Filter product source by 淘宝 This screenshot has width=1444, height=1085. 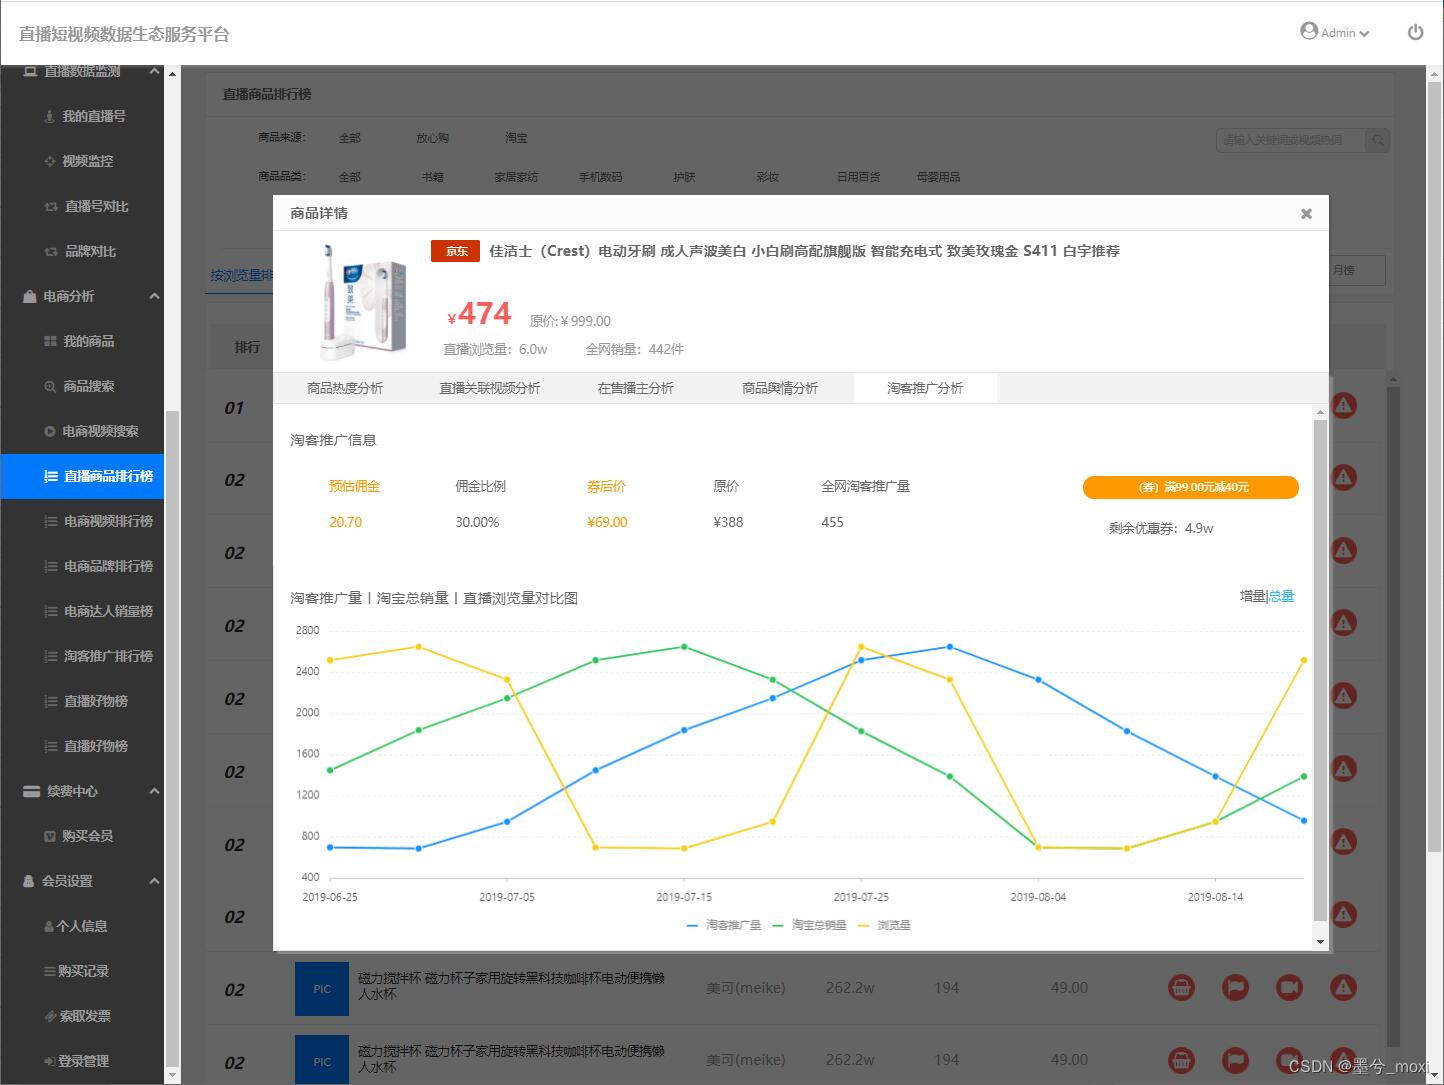(516, 138)
